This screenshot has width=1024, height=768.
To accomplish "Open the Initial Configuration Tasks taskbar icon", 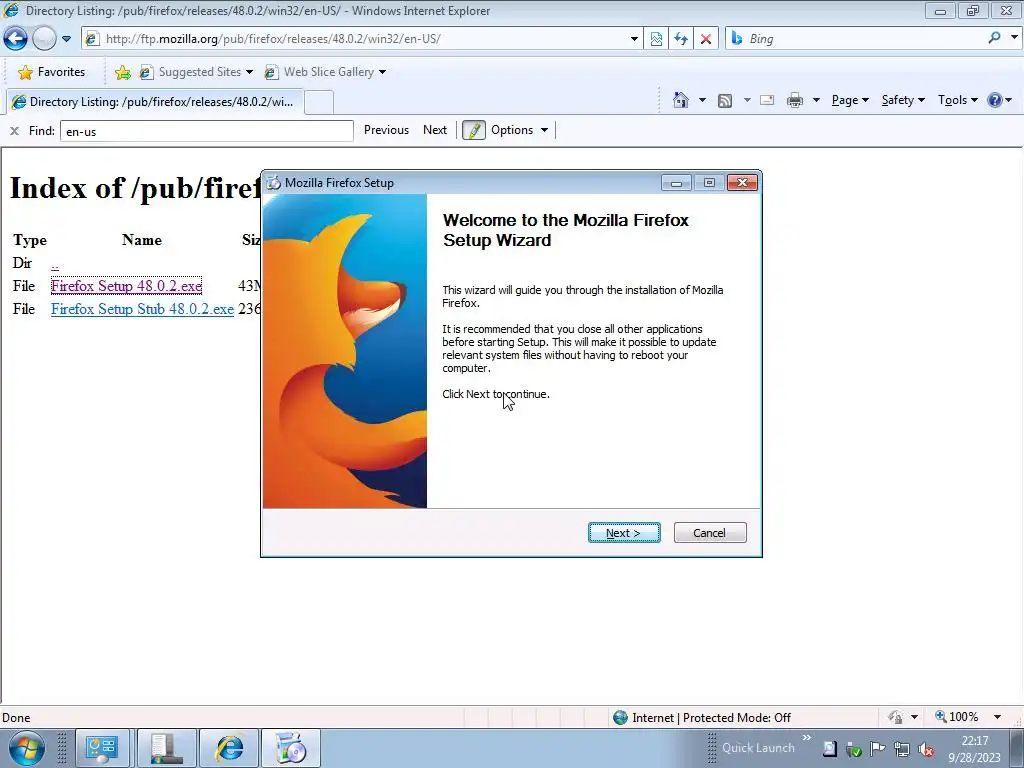I will (101, 748).
